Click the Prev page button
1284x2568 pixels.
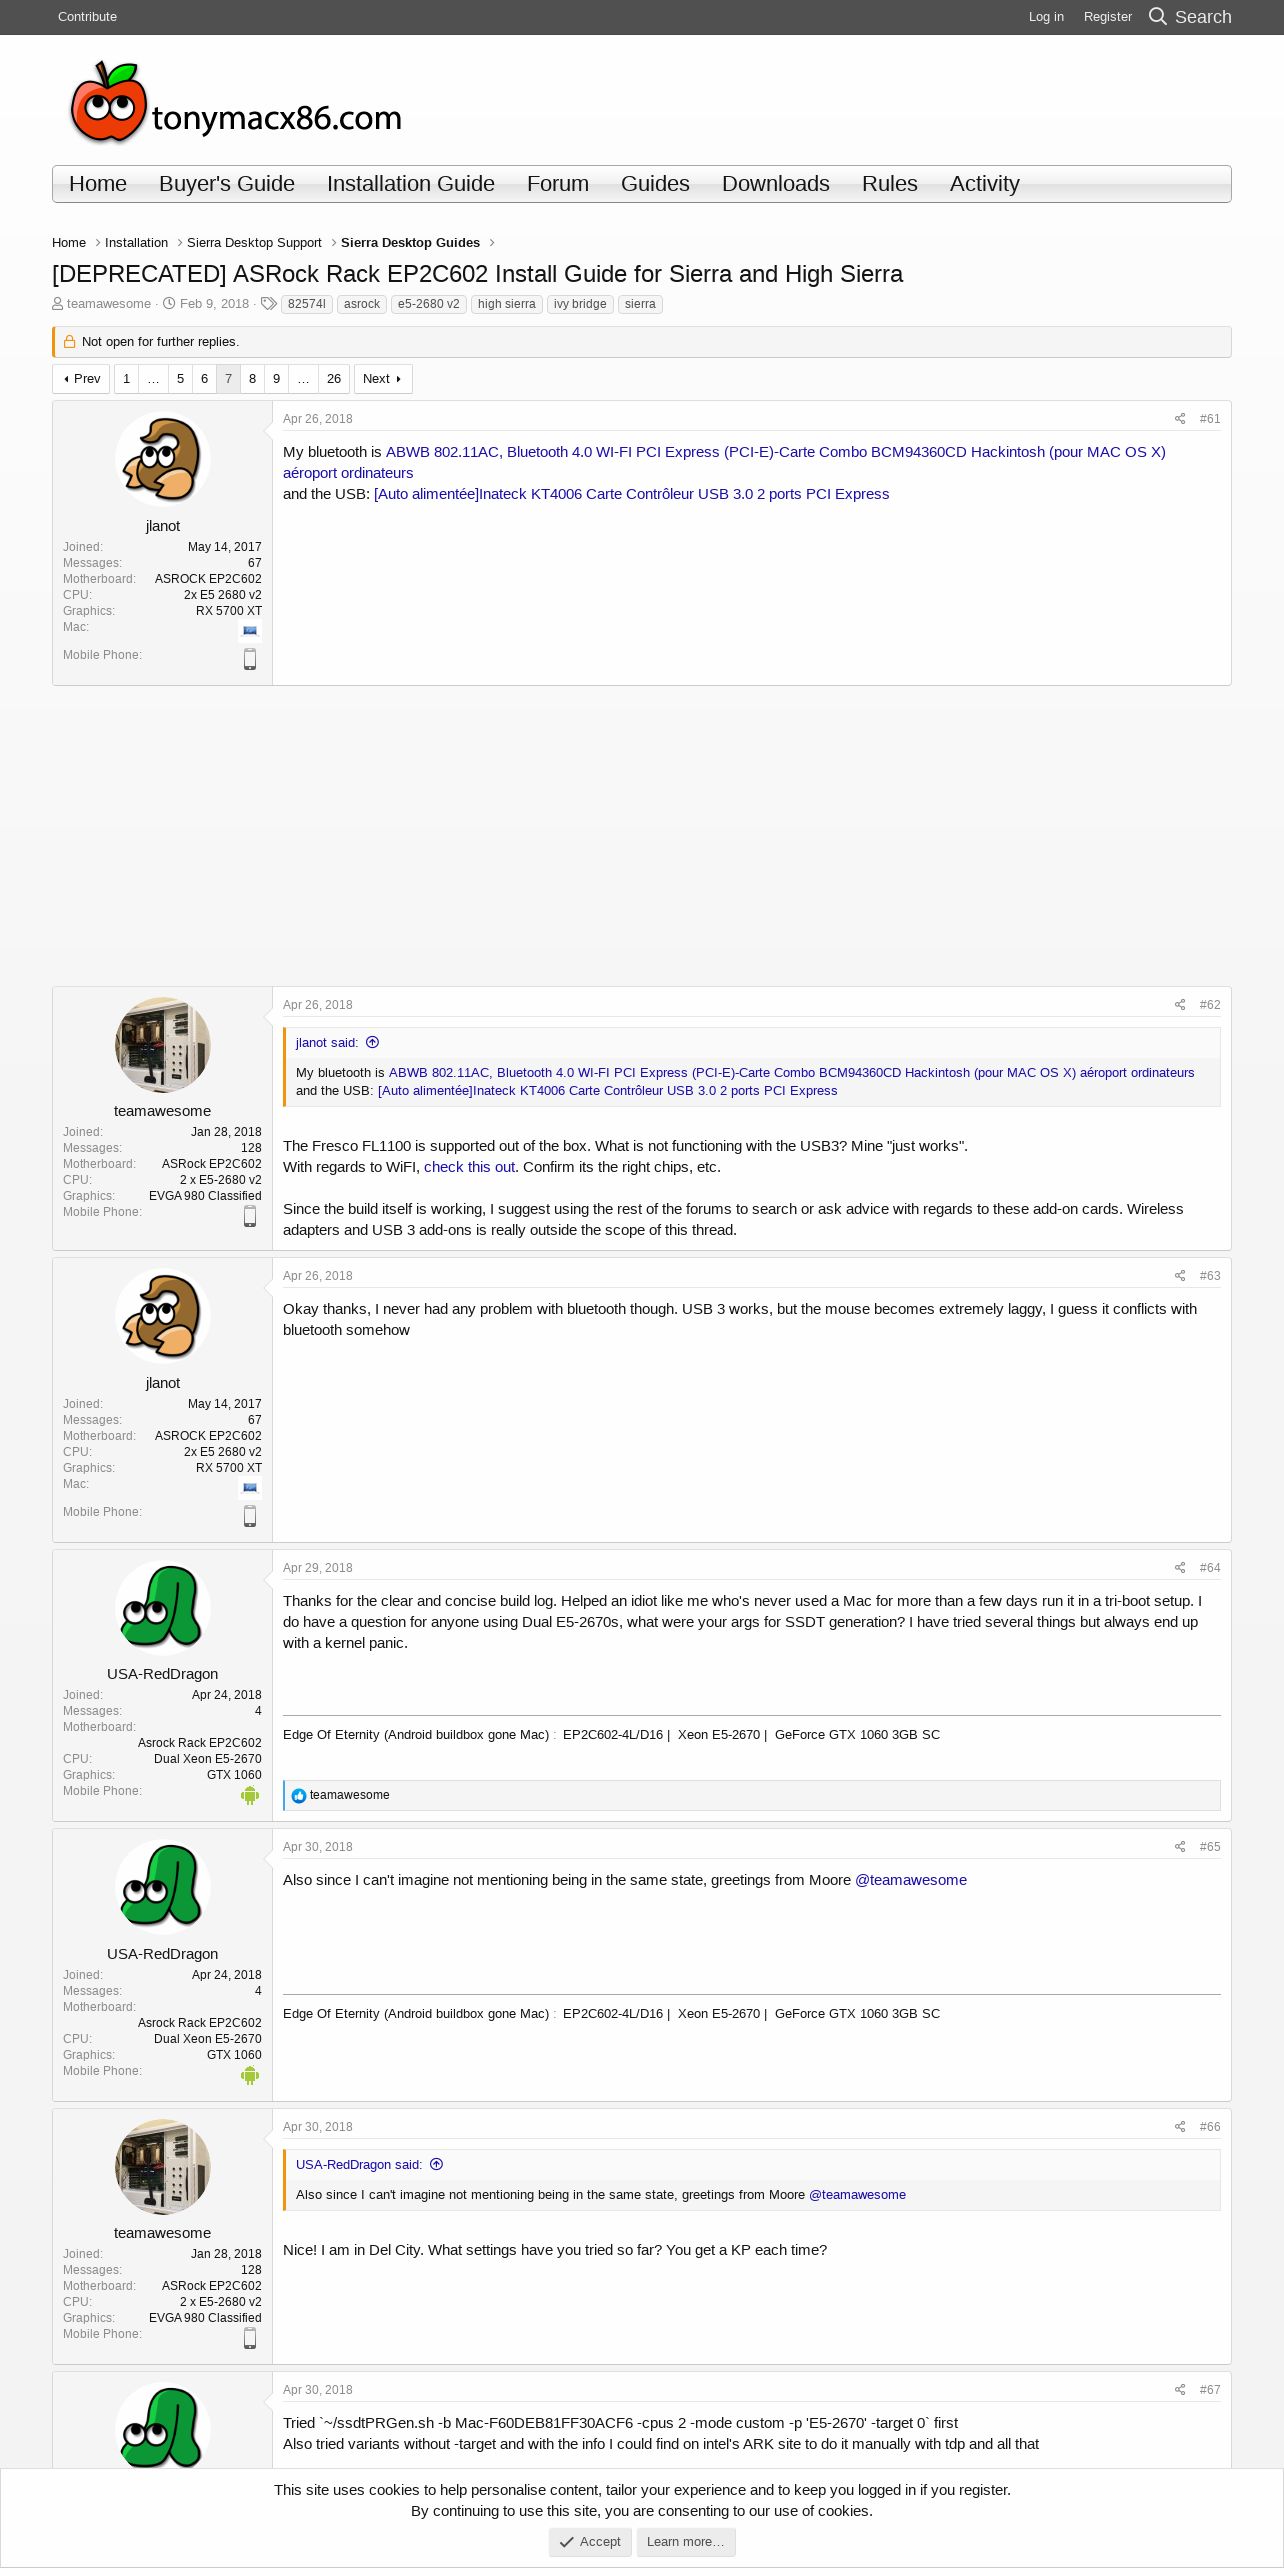[81, 379]
